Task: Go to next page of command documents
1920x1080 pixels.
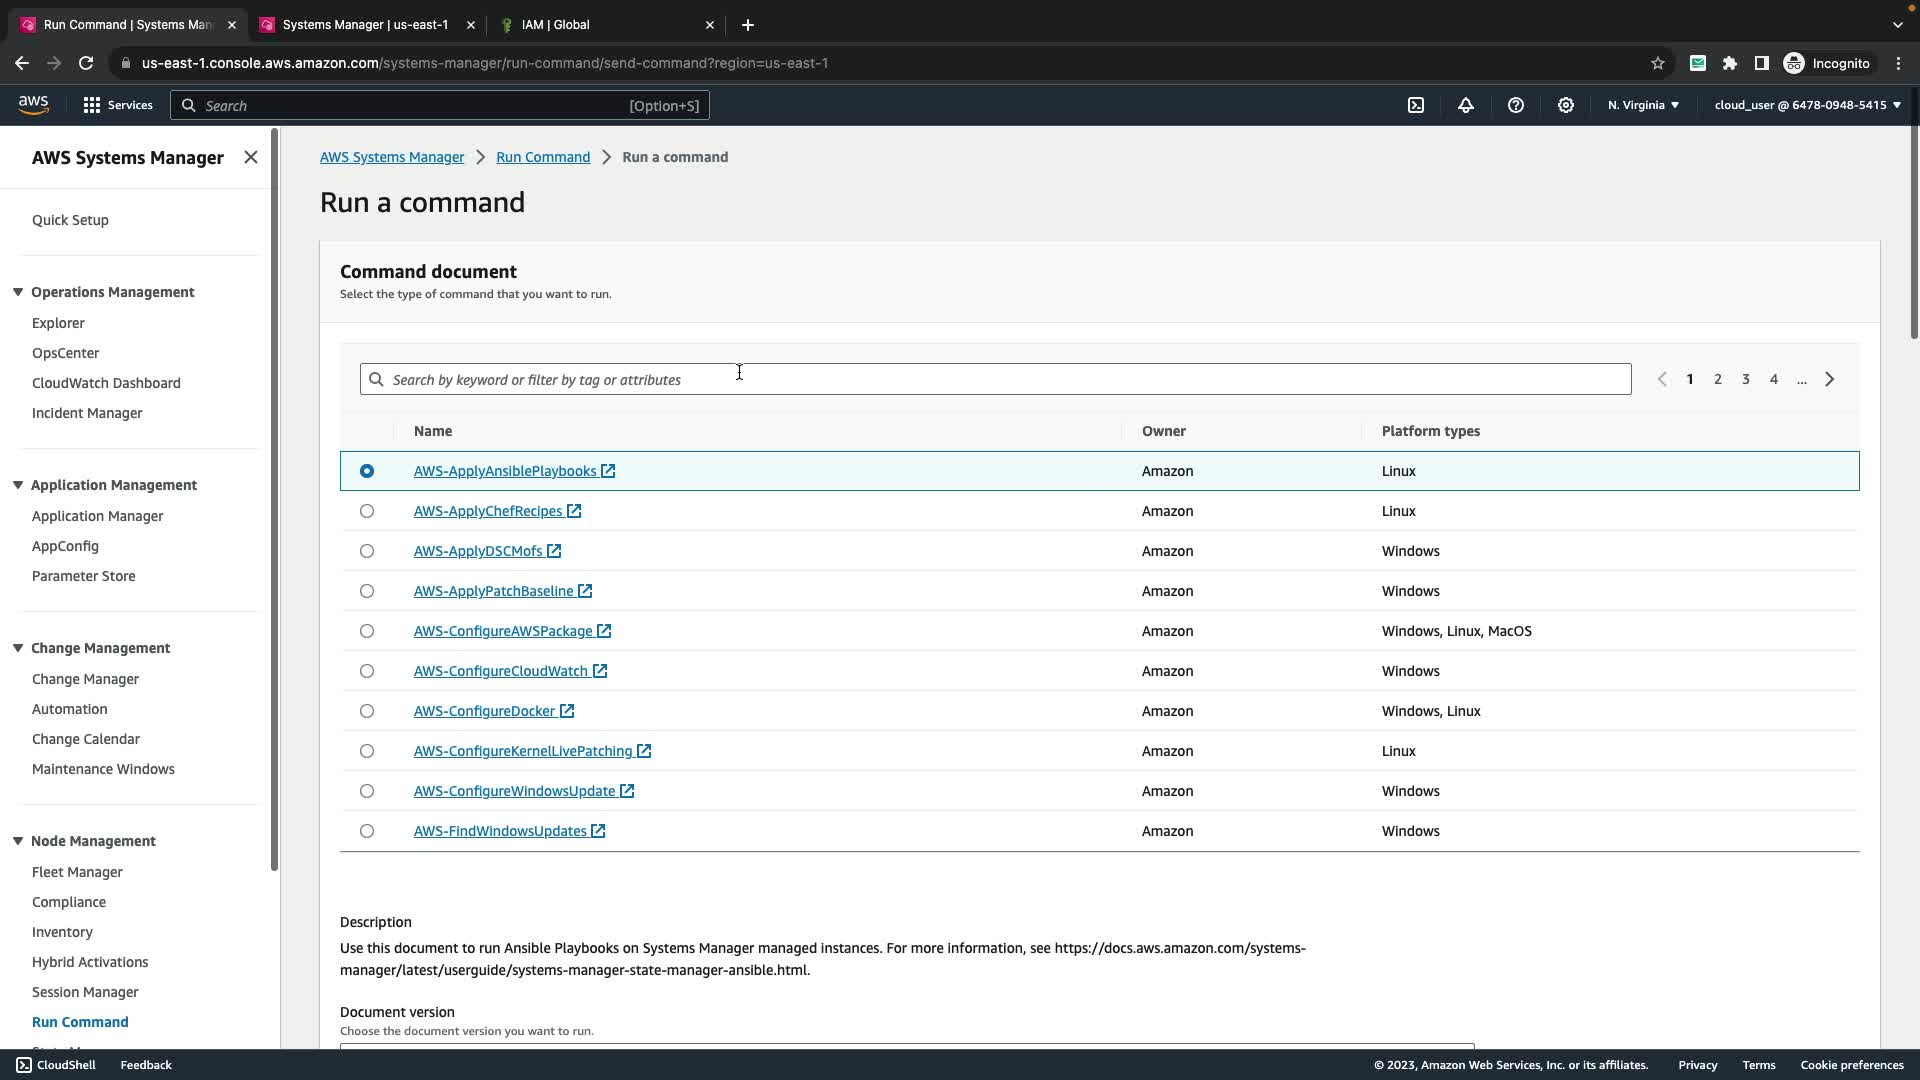Action: (x=1830, y=379)
